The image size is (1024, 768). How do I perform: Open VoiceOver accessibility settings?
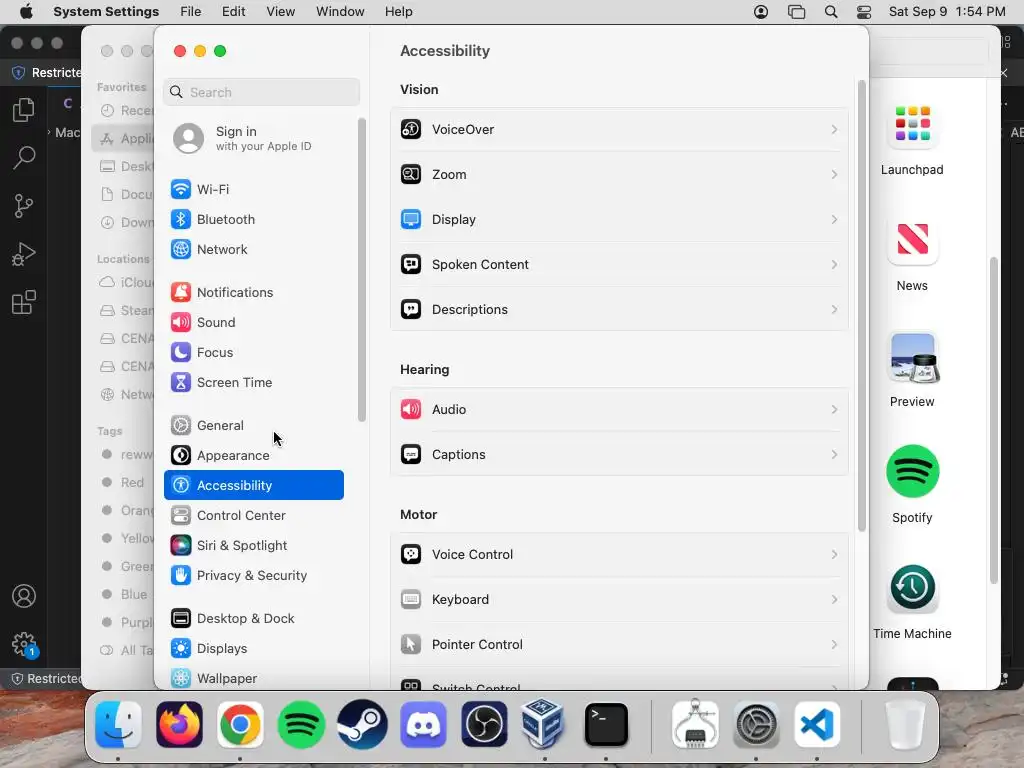619,129
